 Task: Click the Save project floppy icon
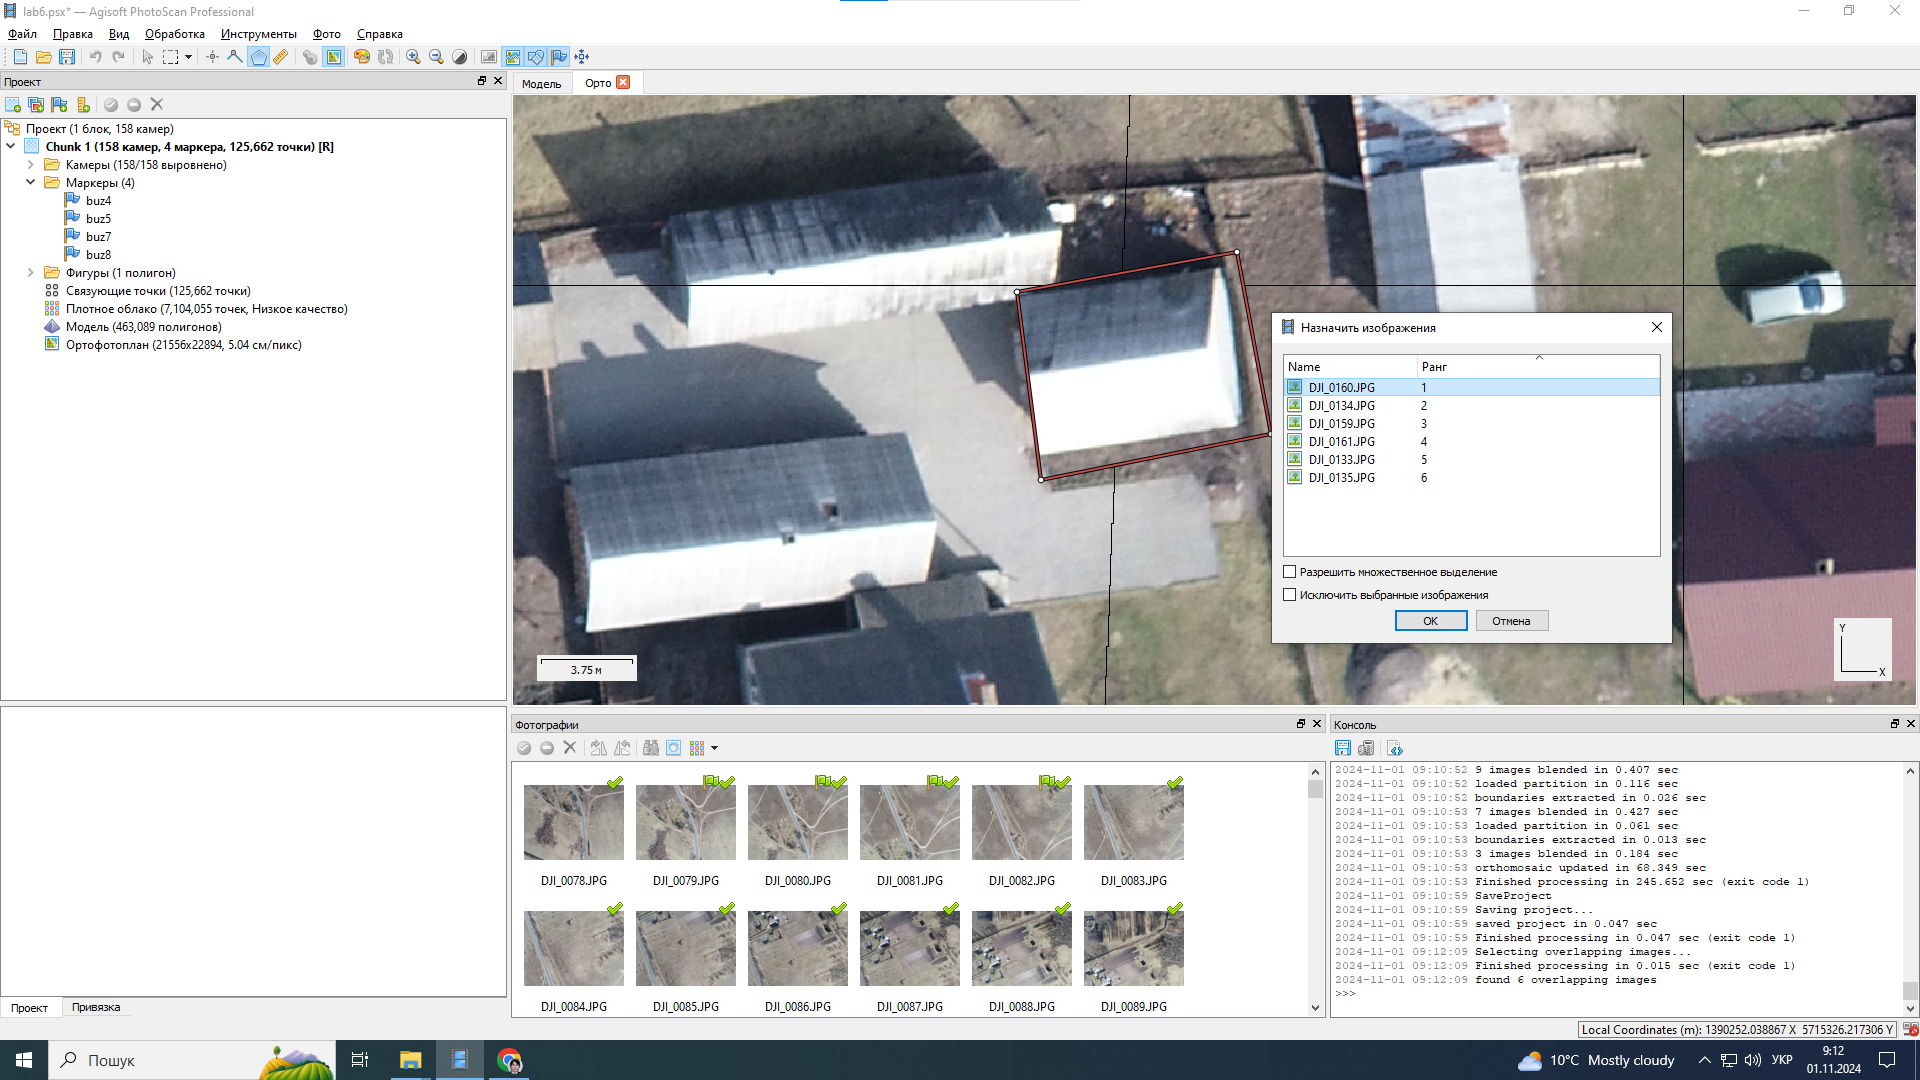pos(67,57)
